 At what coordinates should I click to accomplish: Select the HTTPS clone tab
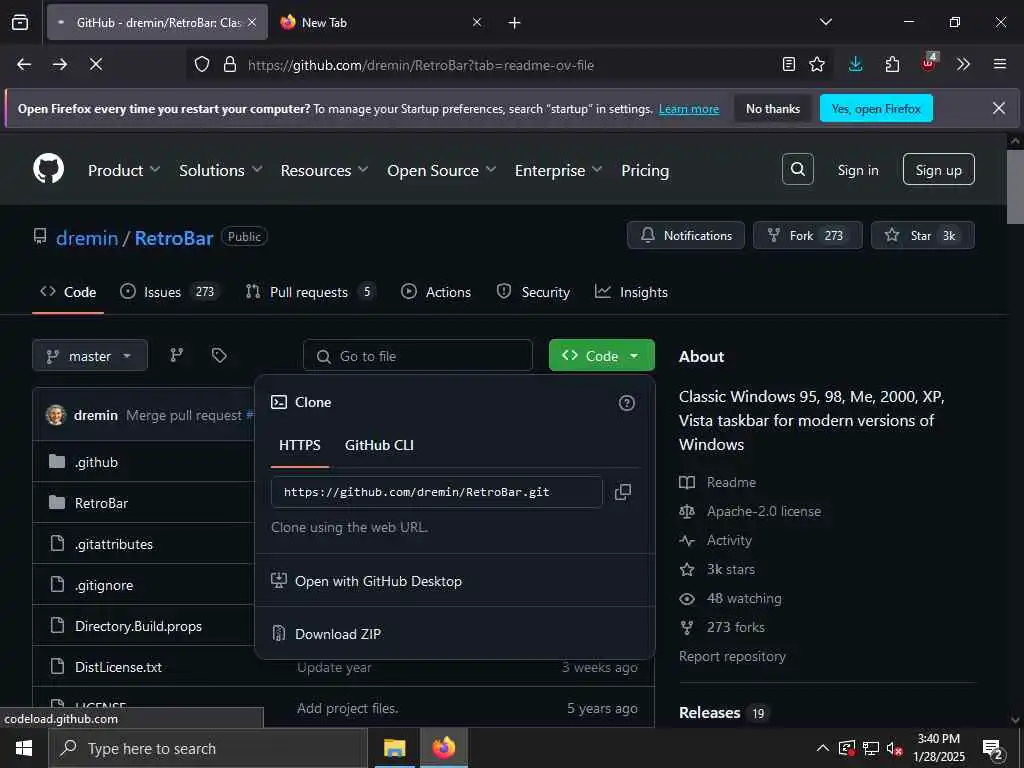pos(300,445)
